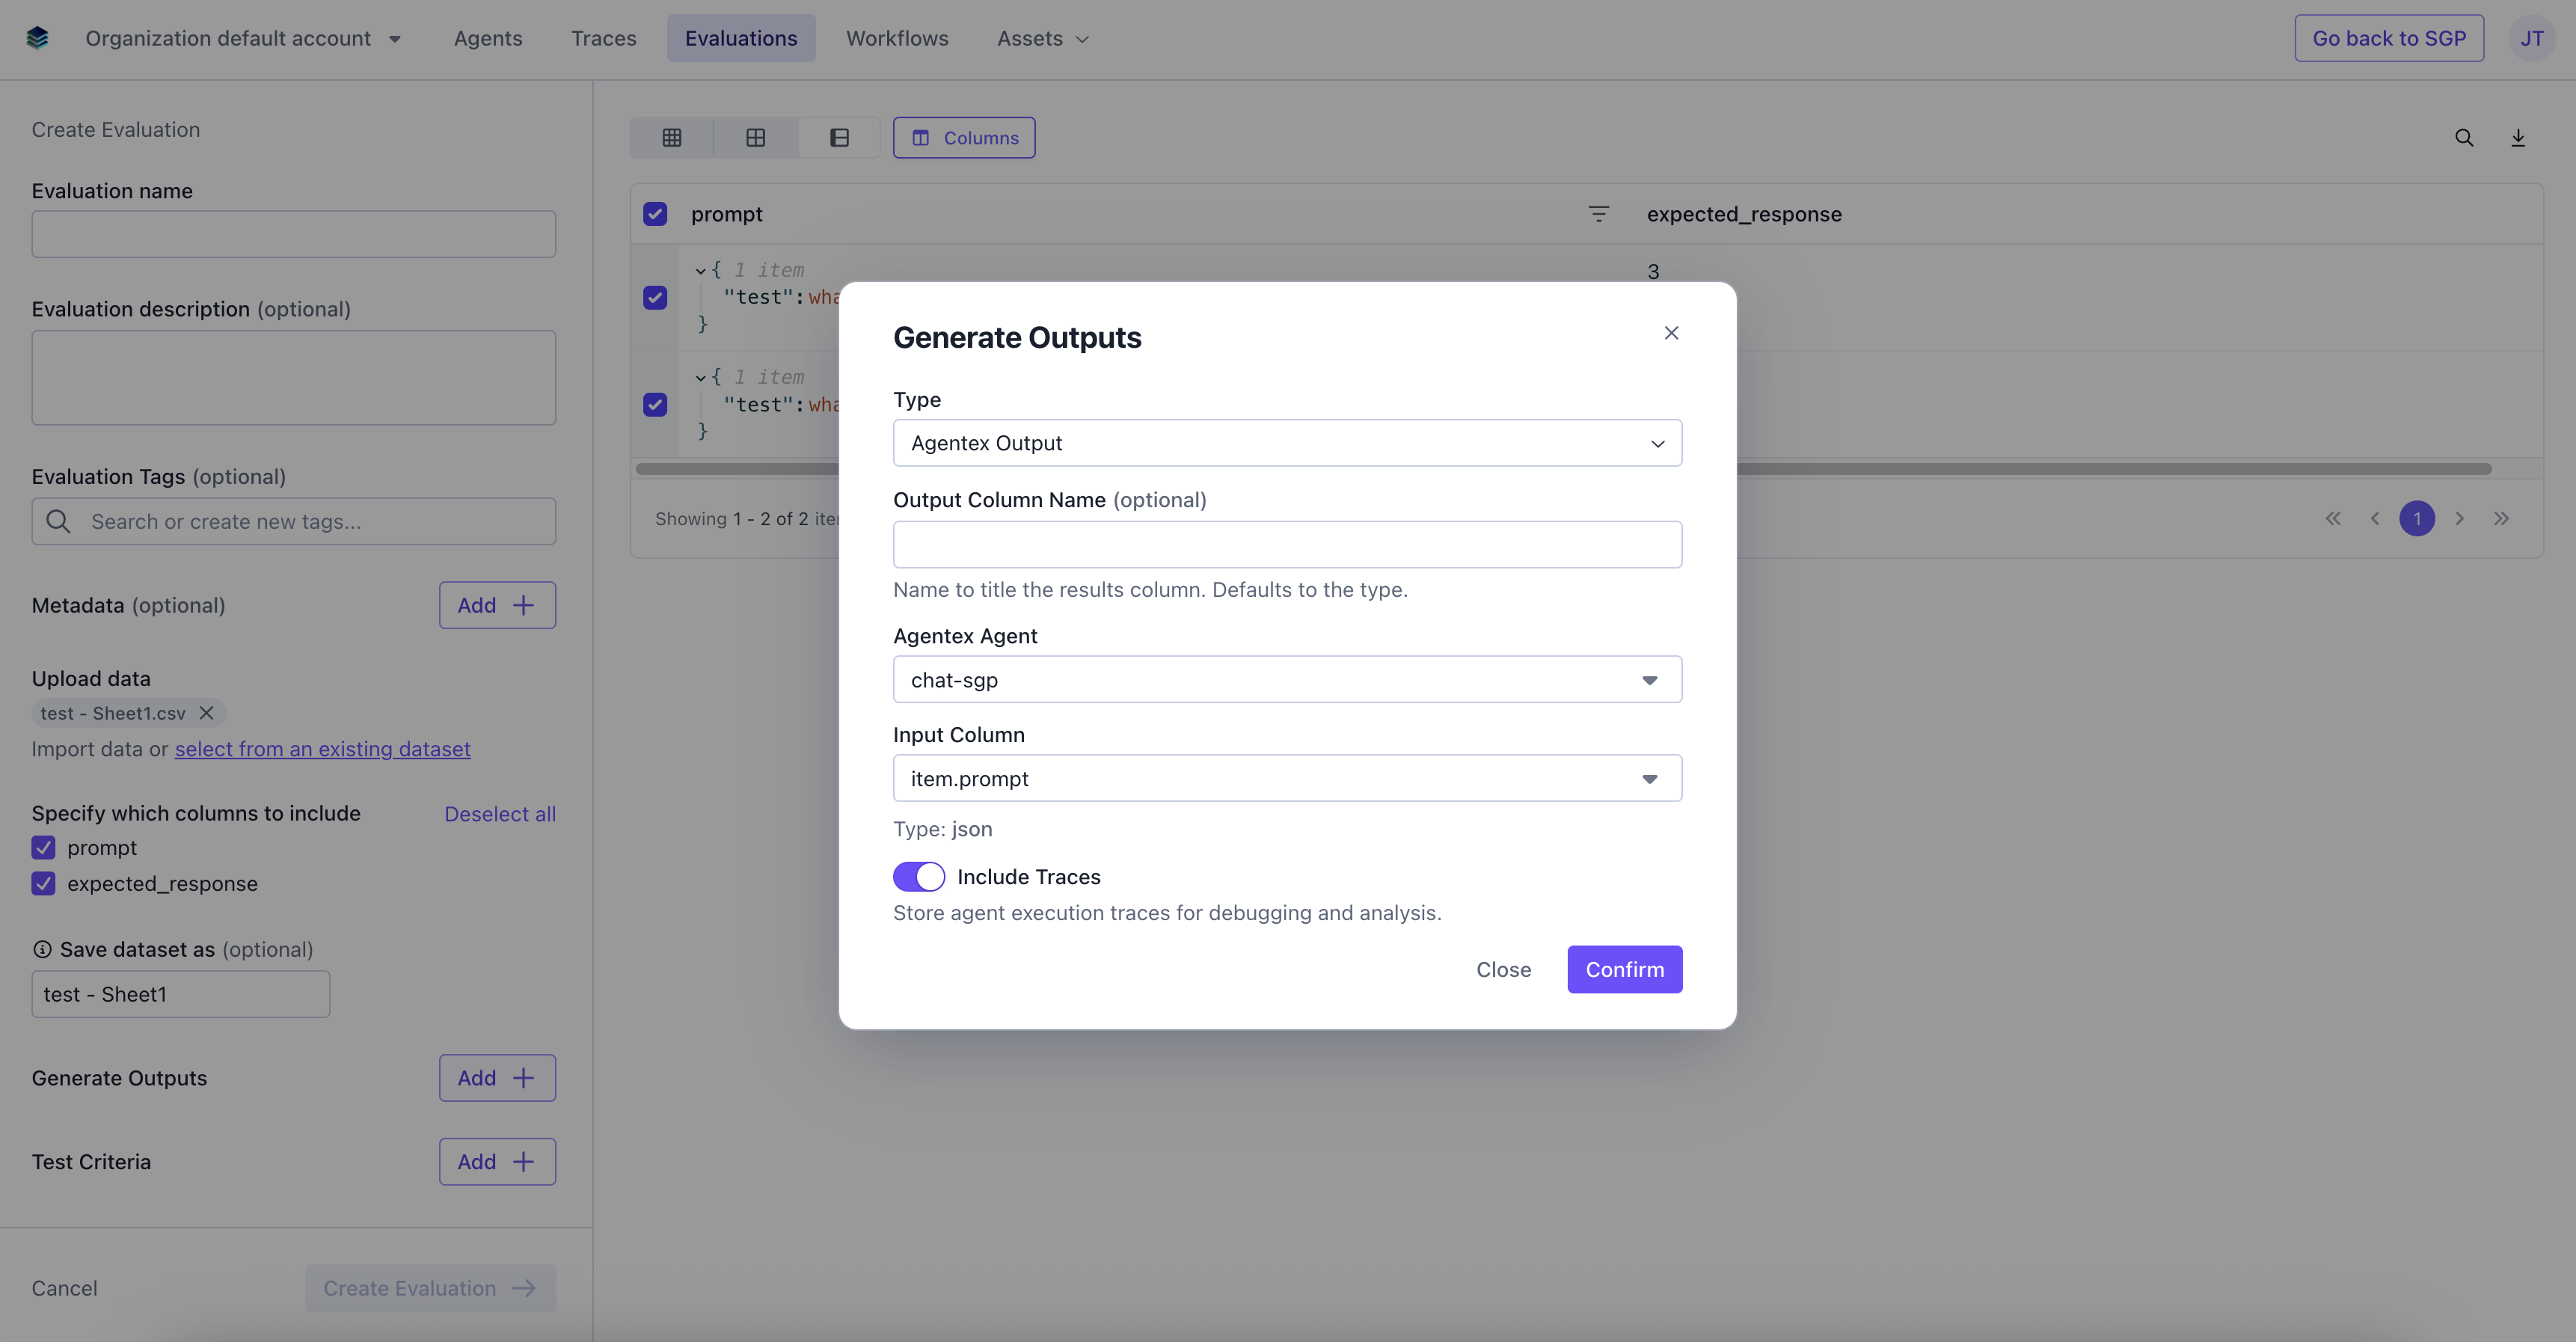Remove the test - Sheet1.csv file chip
Viewport: 2576px width, 1342px height.
click(x=207, y=713)
